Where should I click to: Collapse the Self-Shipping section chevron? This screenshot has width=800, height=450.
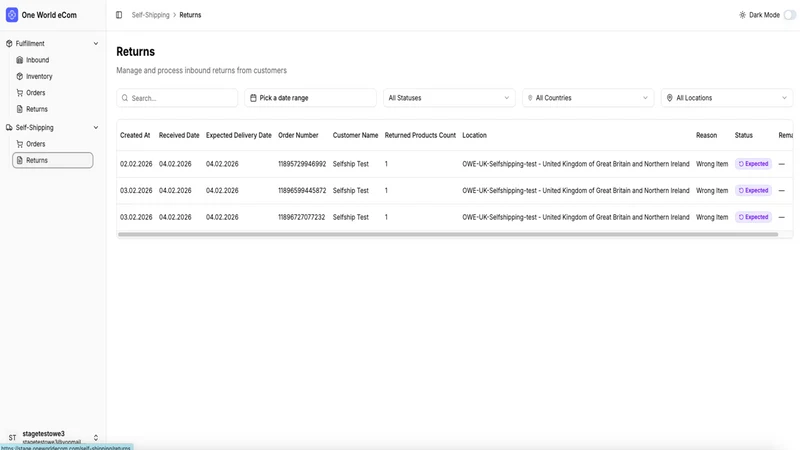pos(95,127)
